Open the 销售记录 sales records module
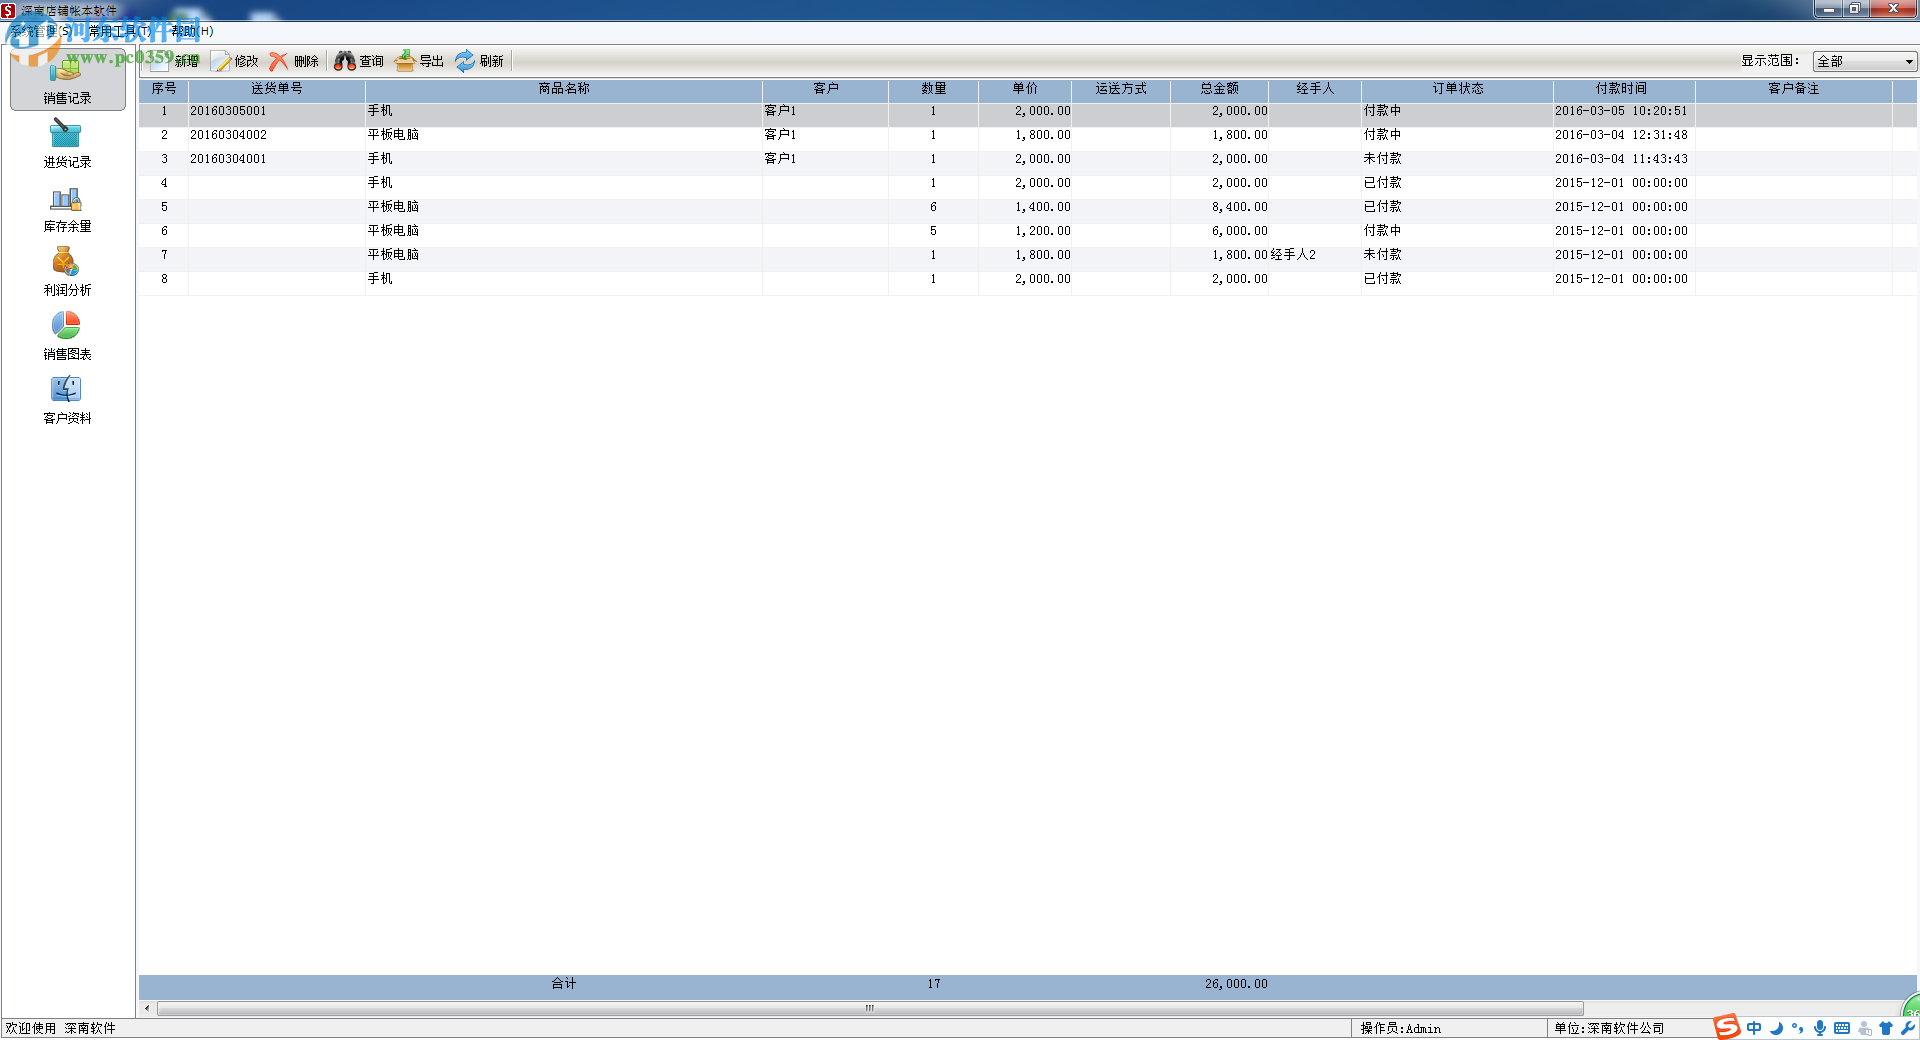 point(67,79)
